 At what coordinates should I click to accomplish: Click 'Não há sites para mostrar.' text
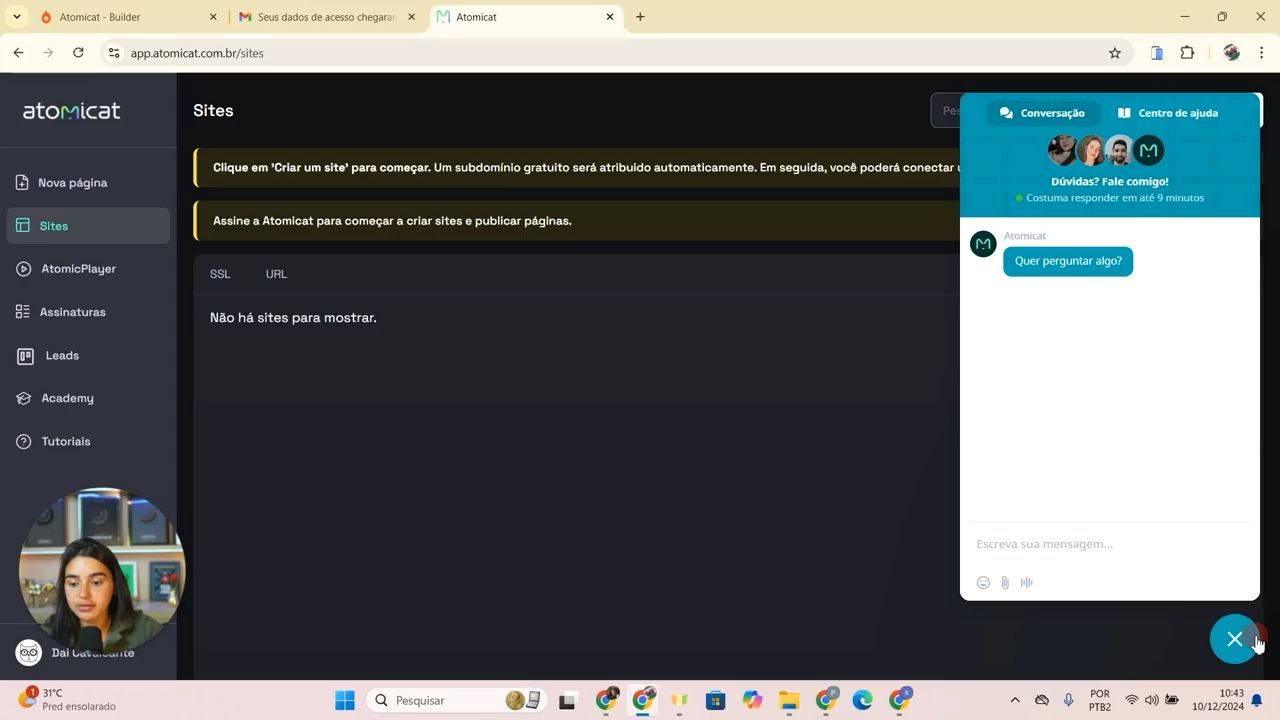[x=293, y=318]
